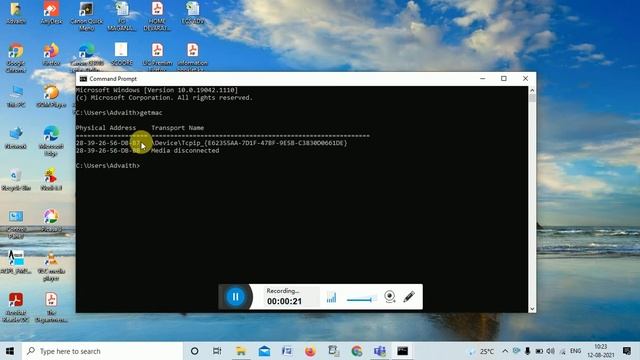Click the Windows Start button

[x=10, y=351]
